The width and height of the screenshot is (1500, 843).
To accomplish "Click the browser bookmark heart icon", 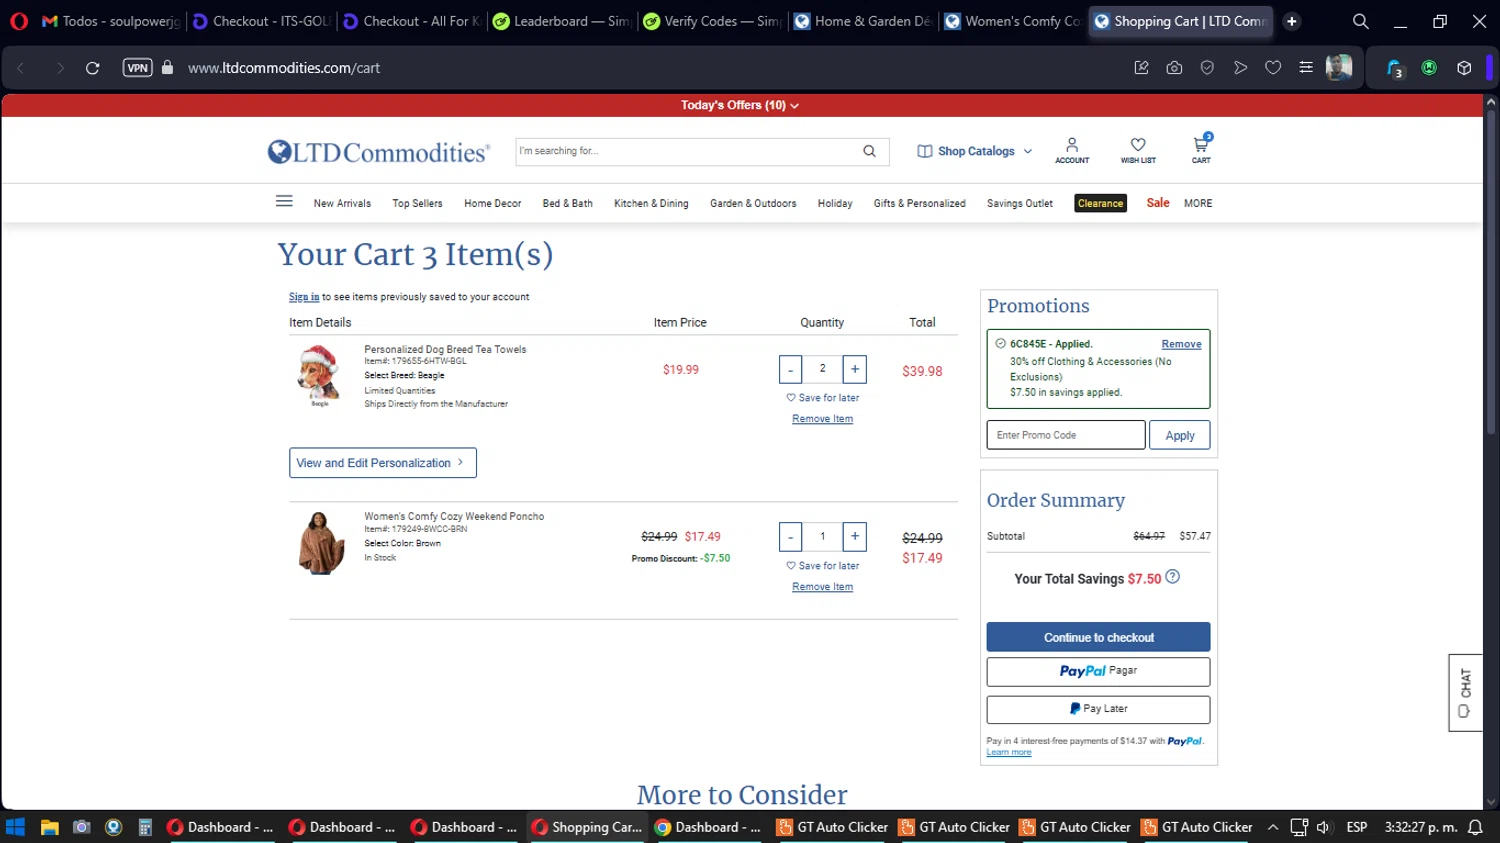I will click(x=1273, y=68).
